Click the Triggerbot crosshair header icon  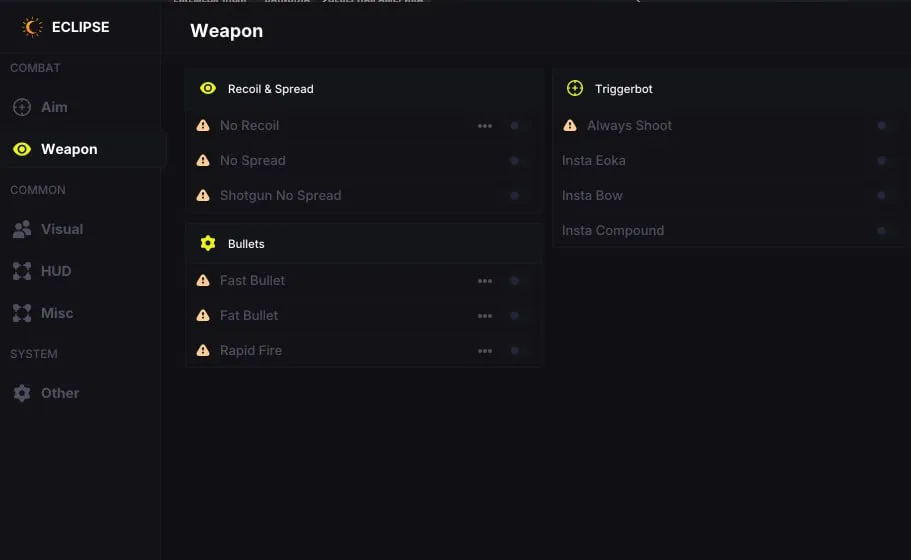[x=575, y=88]
